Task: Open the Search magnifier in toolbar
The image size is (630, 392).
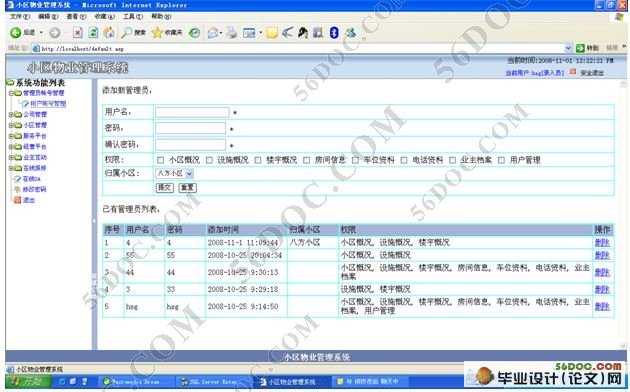Action: click(127, 33)
